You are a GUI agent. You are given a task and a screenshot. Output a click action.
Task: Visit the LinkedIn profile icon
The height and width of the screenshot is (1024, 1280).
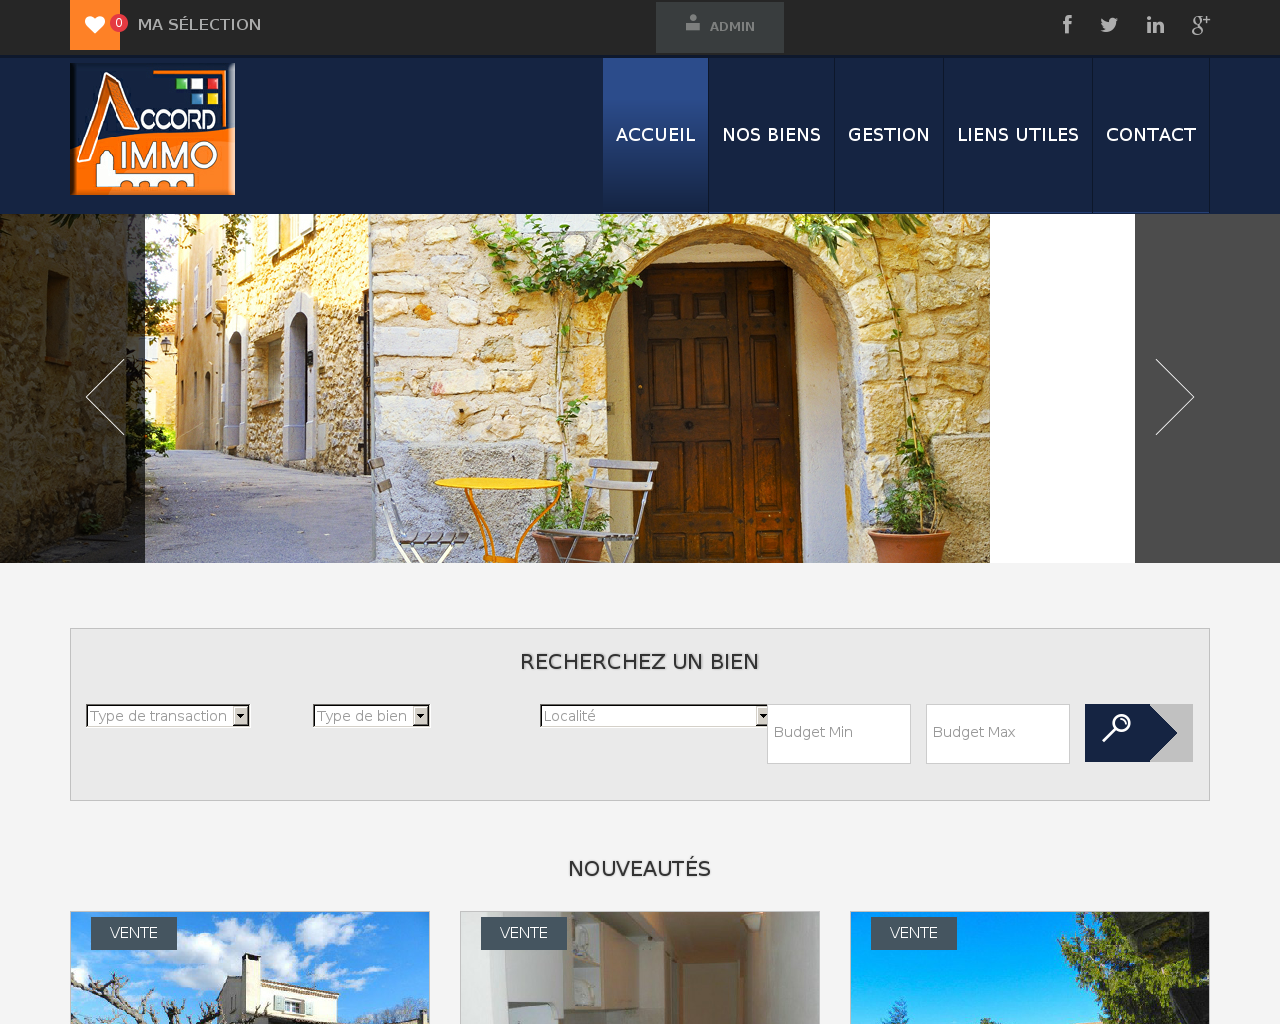[1155, 25]
